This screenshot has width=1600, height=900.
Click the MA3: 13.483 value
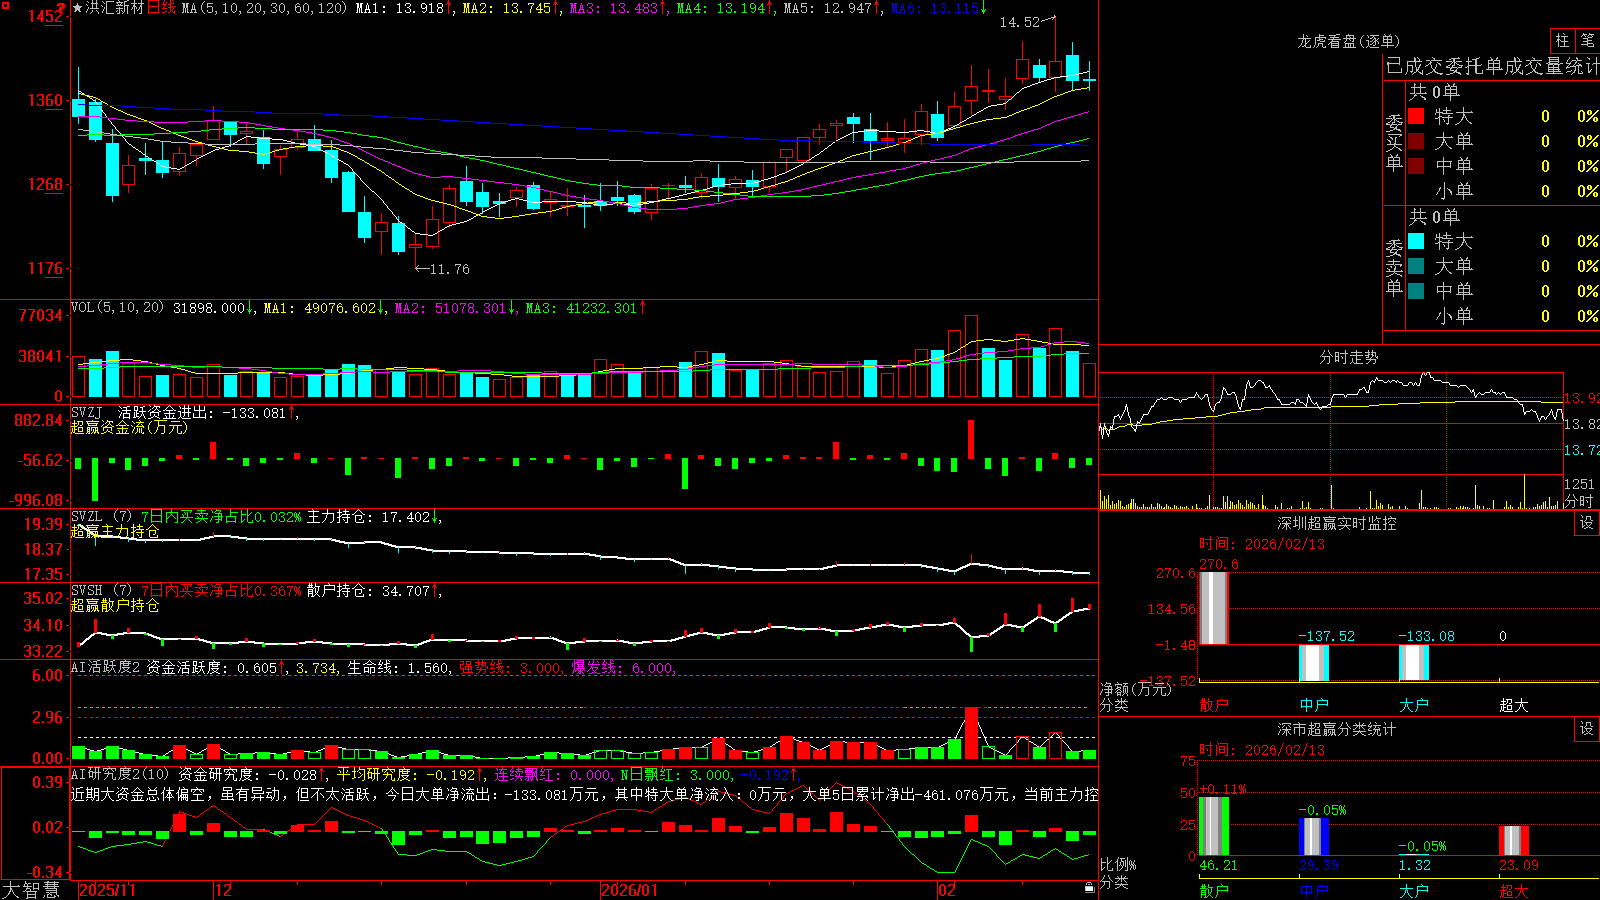[614, 8]
